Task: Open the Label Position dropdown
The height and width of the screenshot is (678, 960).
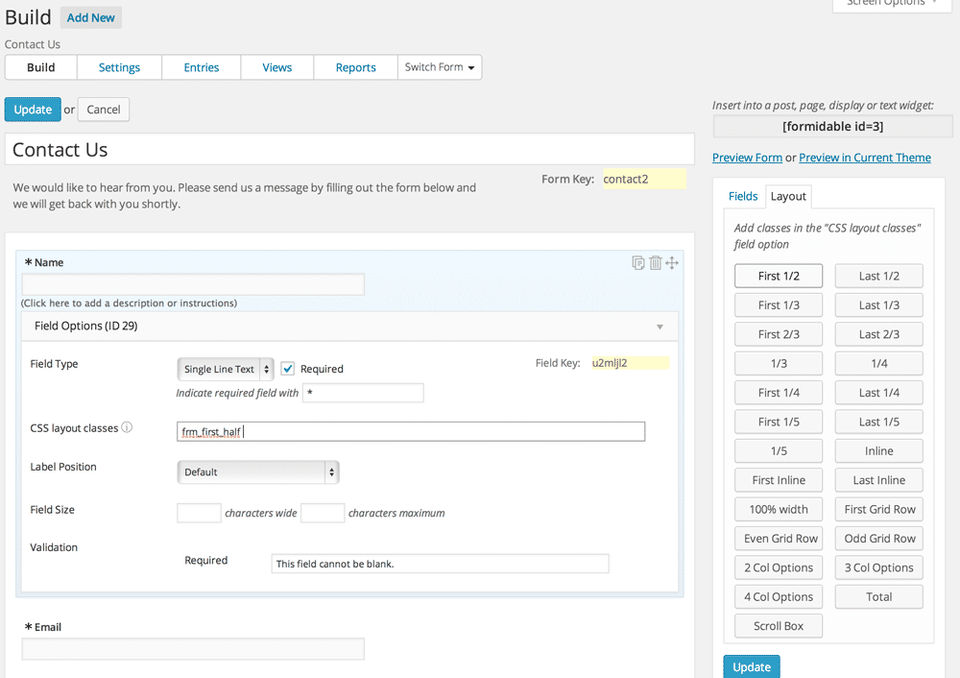Action: (258, 472)
